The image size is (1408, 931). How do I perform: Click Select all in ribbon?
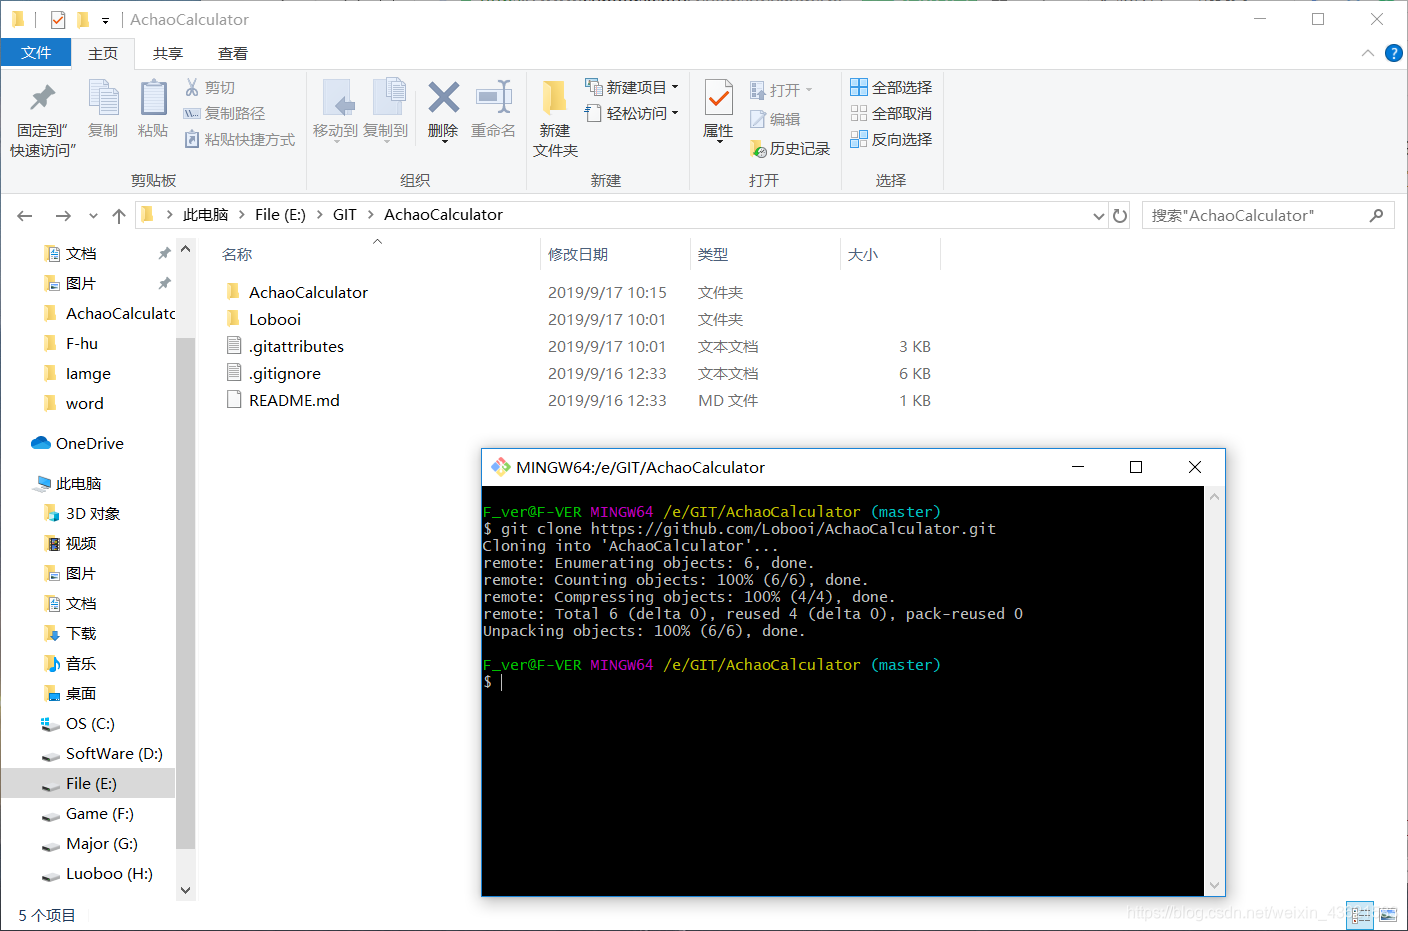891,88
